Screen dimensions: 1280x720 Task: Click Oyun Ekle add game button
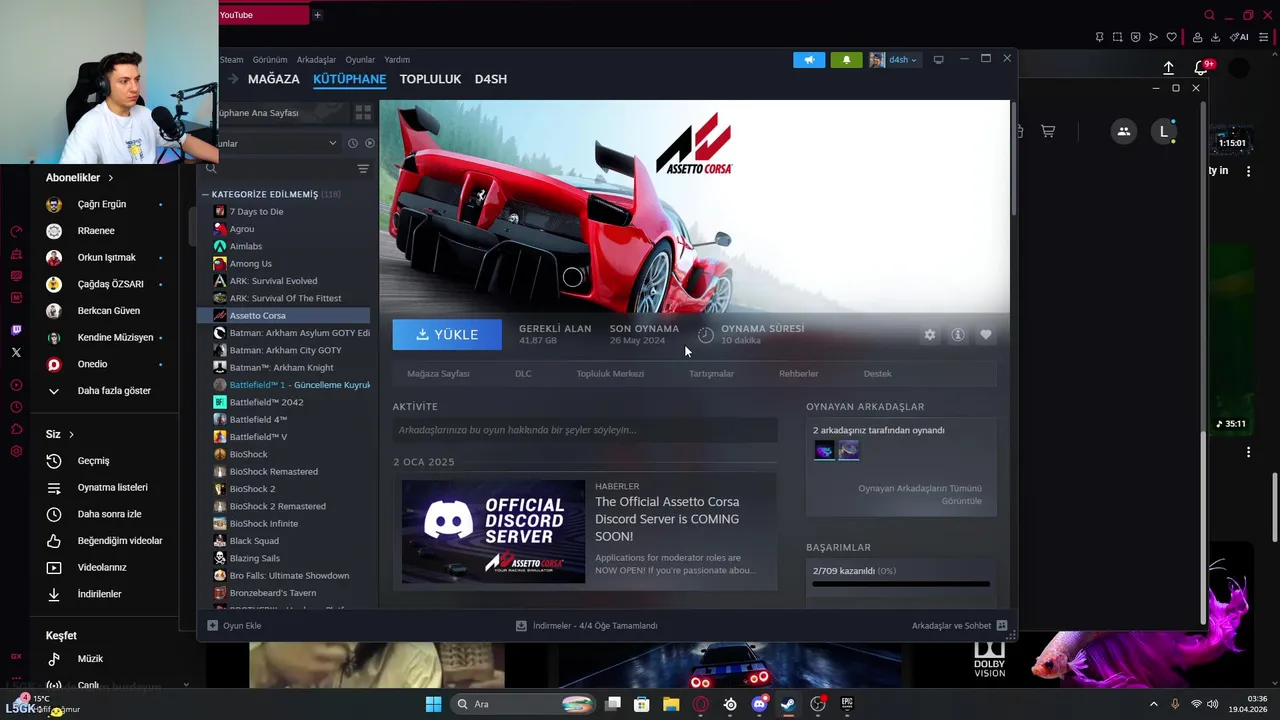(x=234, y=626)
